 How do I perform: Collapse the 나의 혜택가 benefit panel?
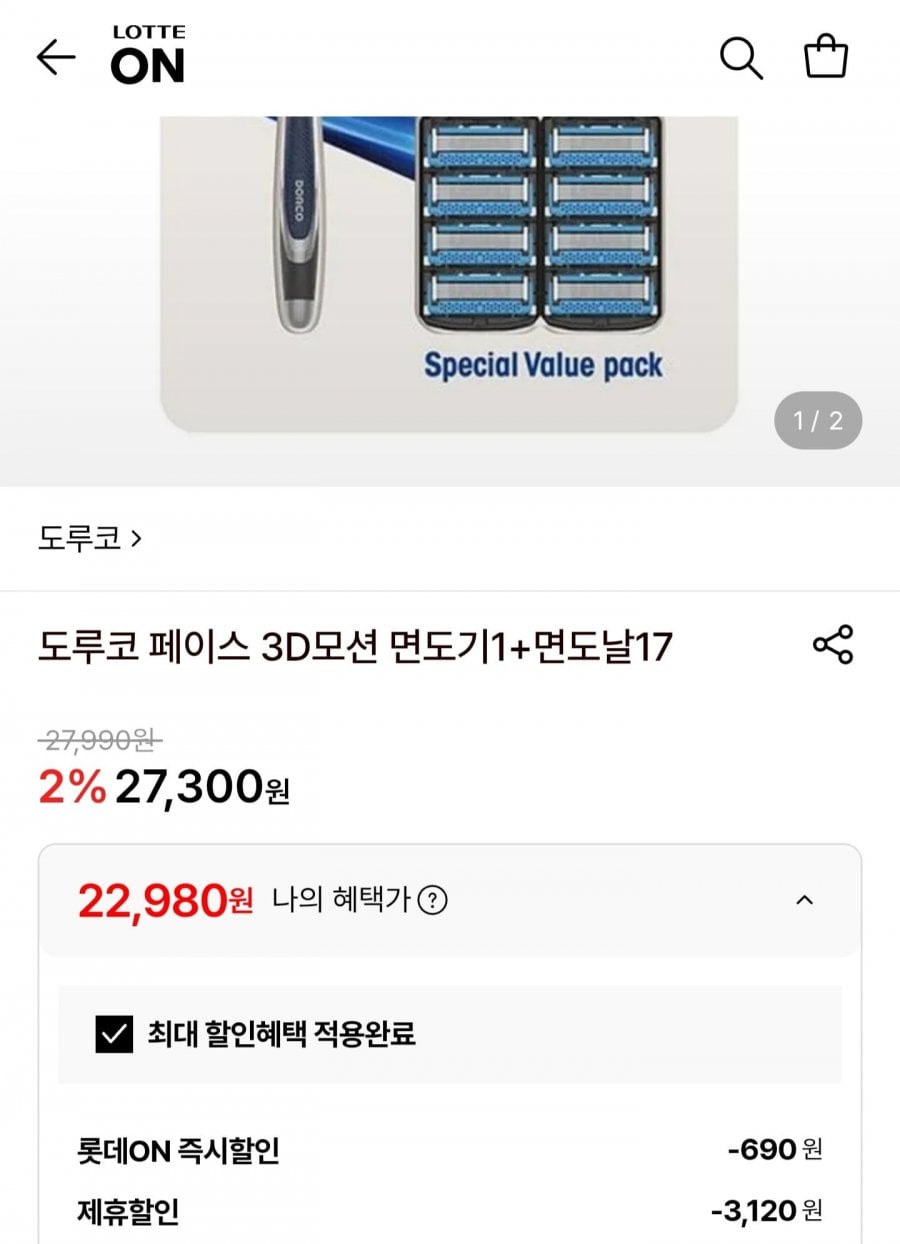click(x=804, y=900)
